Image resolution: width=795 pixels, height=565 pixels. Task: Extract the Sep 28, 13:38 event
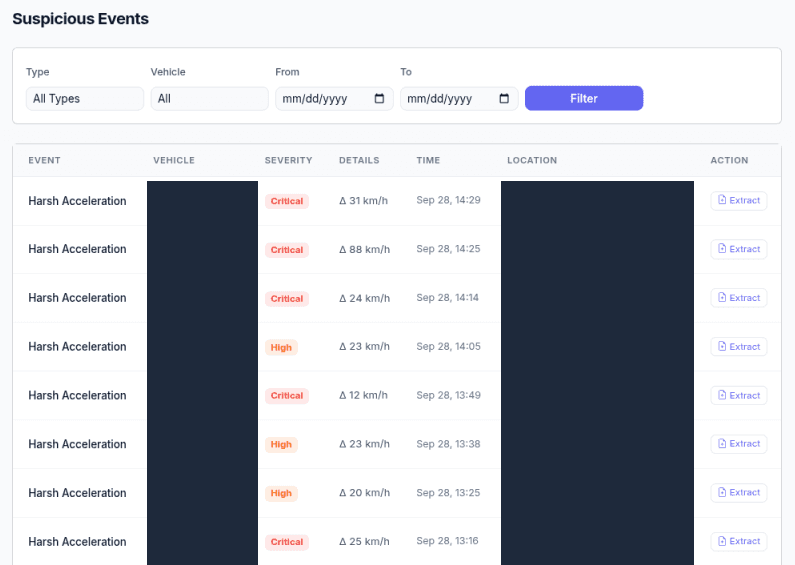[x=739, y=444]
